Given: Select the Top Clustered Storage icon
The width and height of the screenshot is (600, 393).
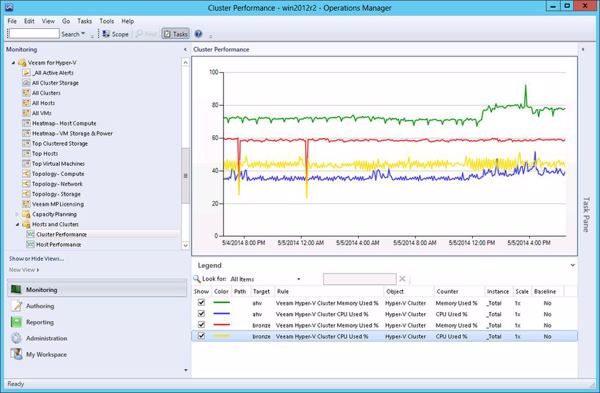Looking at the screenshot, I should tap(26, 144).
